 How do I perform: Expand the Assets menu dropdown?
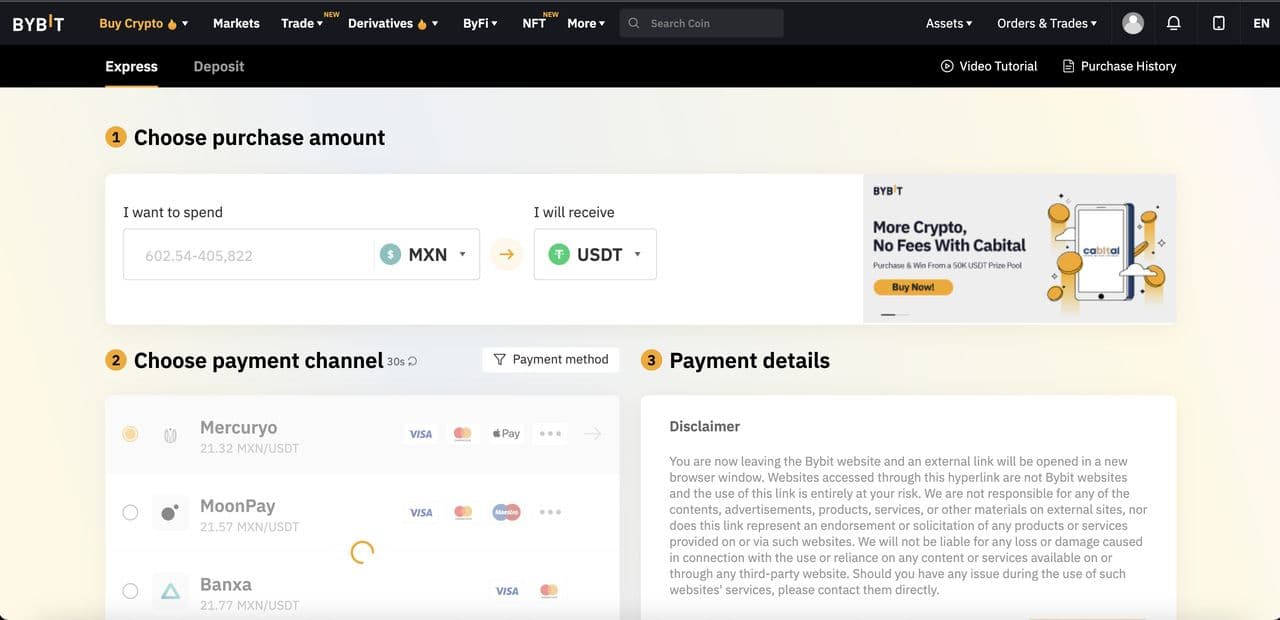coord(949,23)
